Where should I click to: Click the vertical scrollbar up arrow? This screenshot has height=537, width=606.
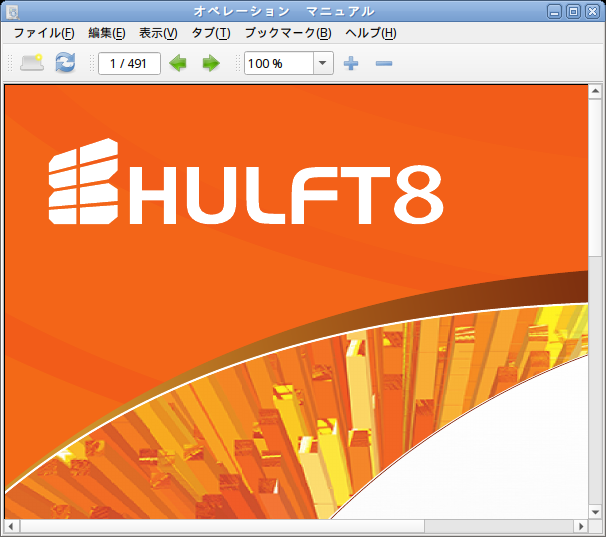tap(595, 91)
